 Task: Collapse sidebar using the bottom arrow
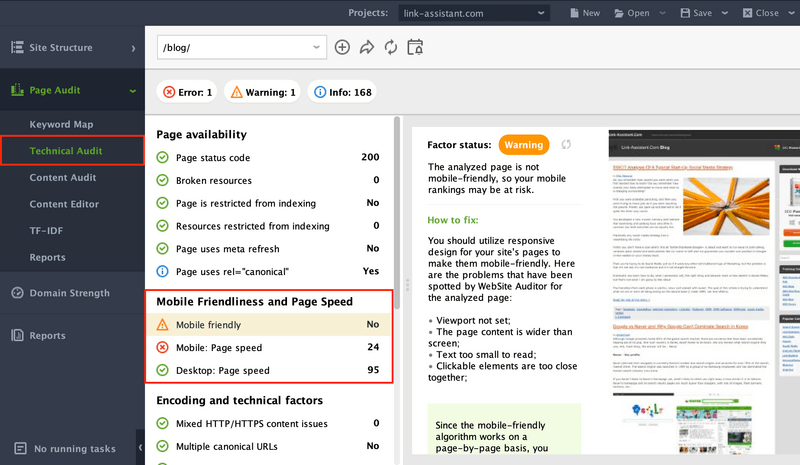[x=140, y=448]
